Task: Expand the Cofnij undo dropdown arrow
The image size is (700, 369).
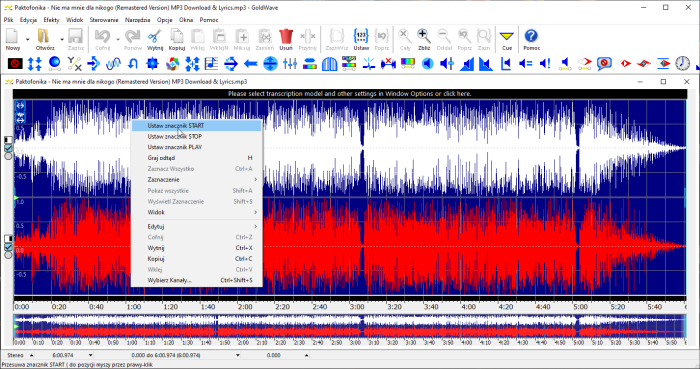Action: [118, 39]
